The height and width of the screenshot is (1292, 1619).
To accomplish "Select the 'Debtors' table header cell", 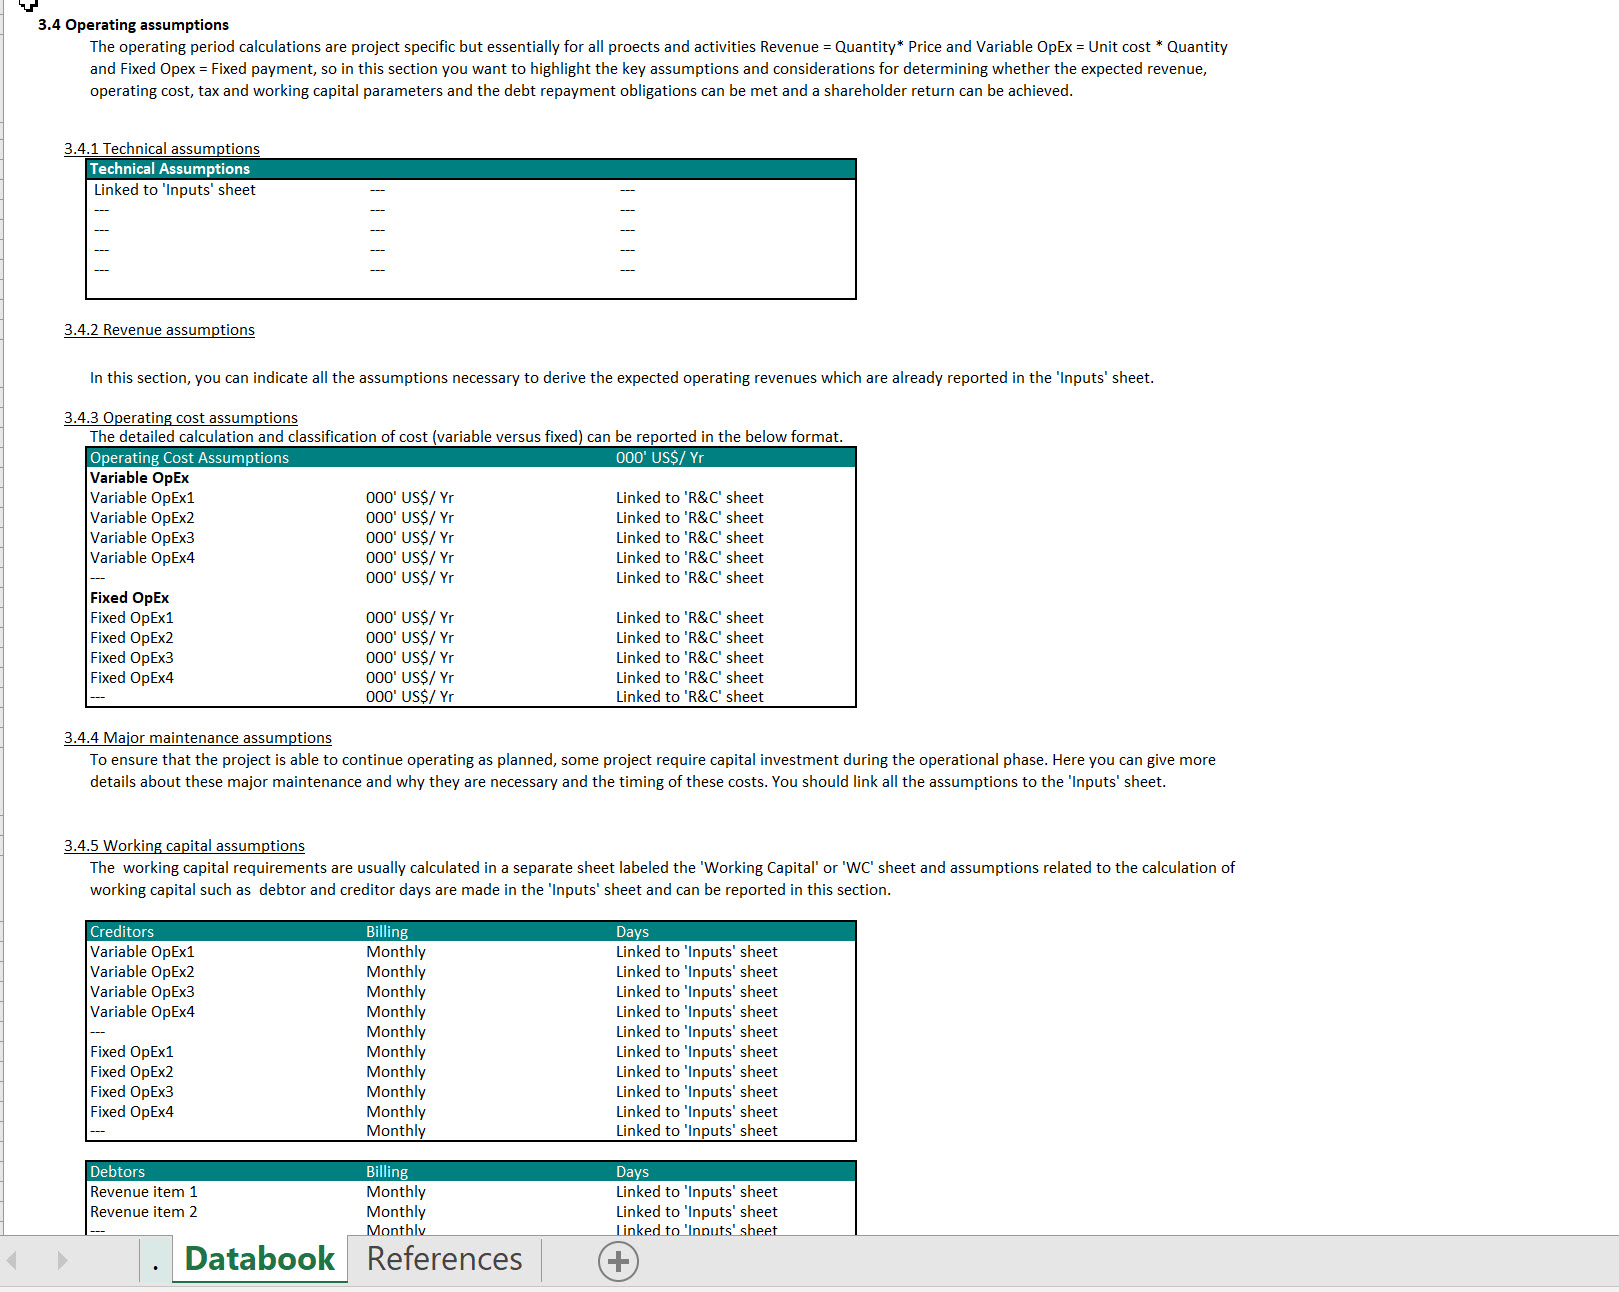I will (x=117, y=1172).
